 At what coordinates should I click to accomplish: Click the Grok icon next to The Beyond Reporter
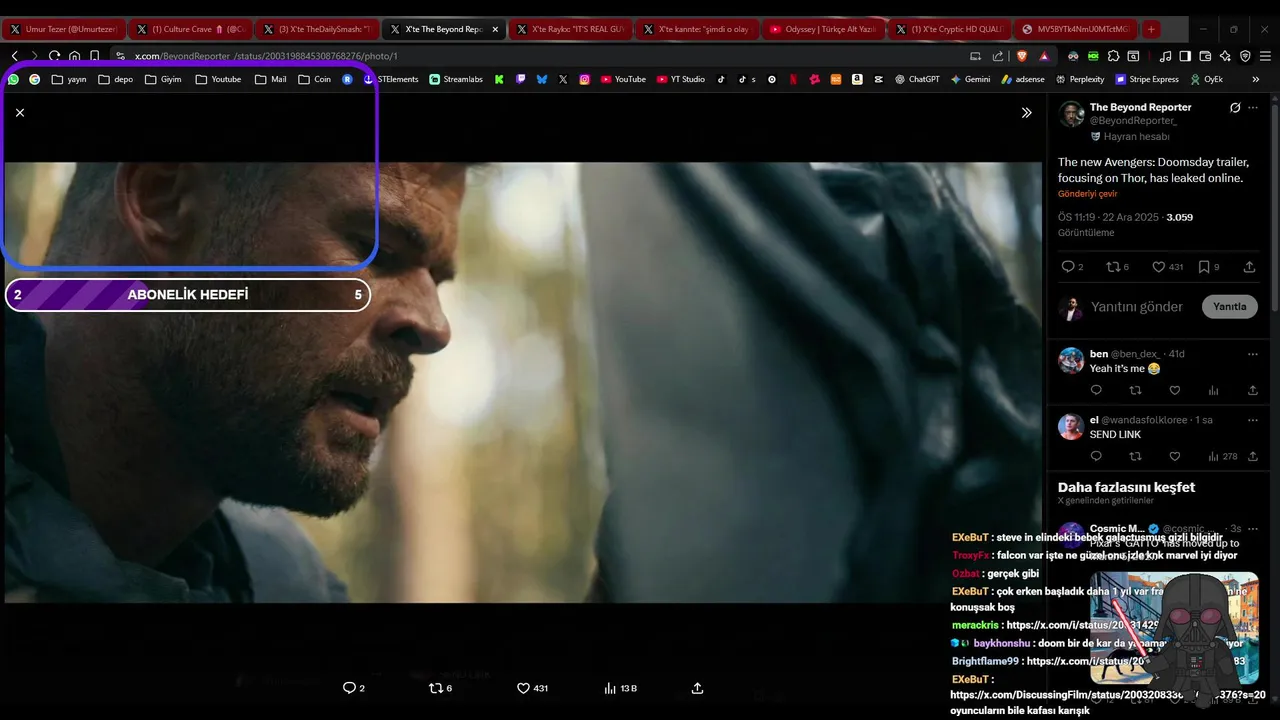pos(1235,107)
